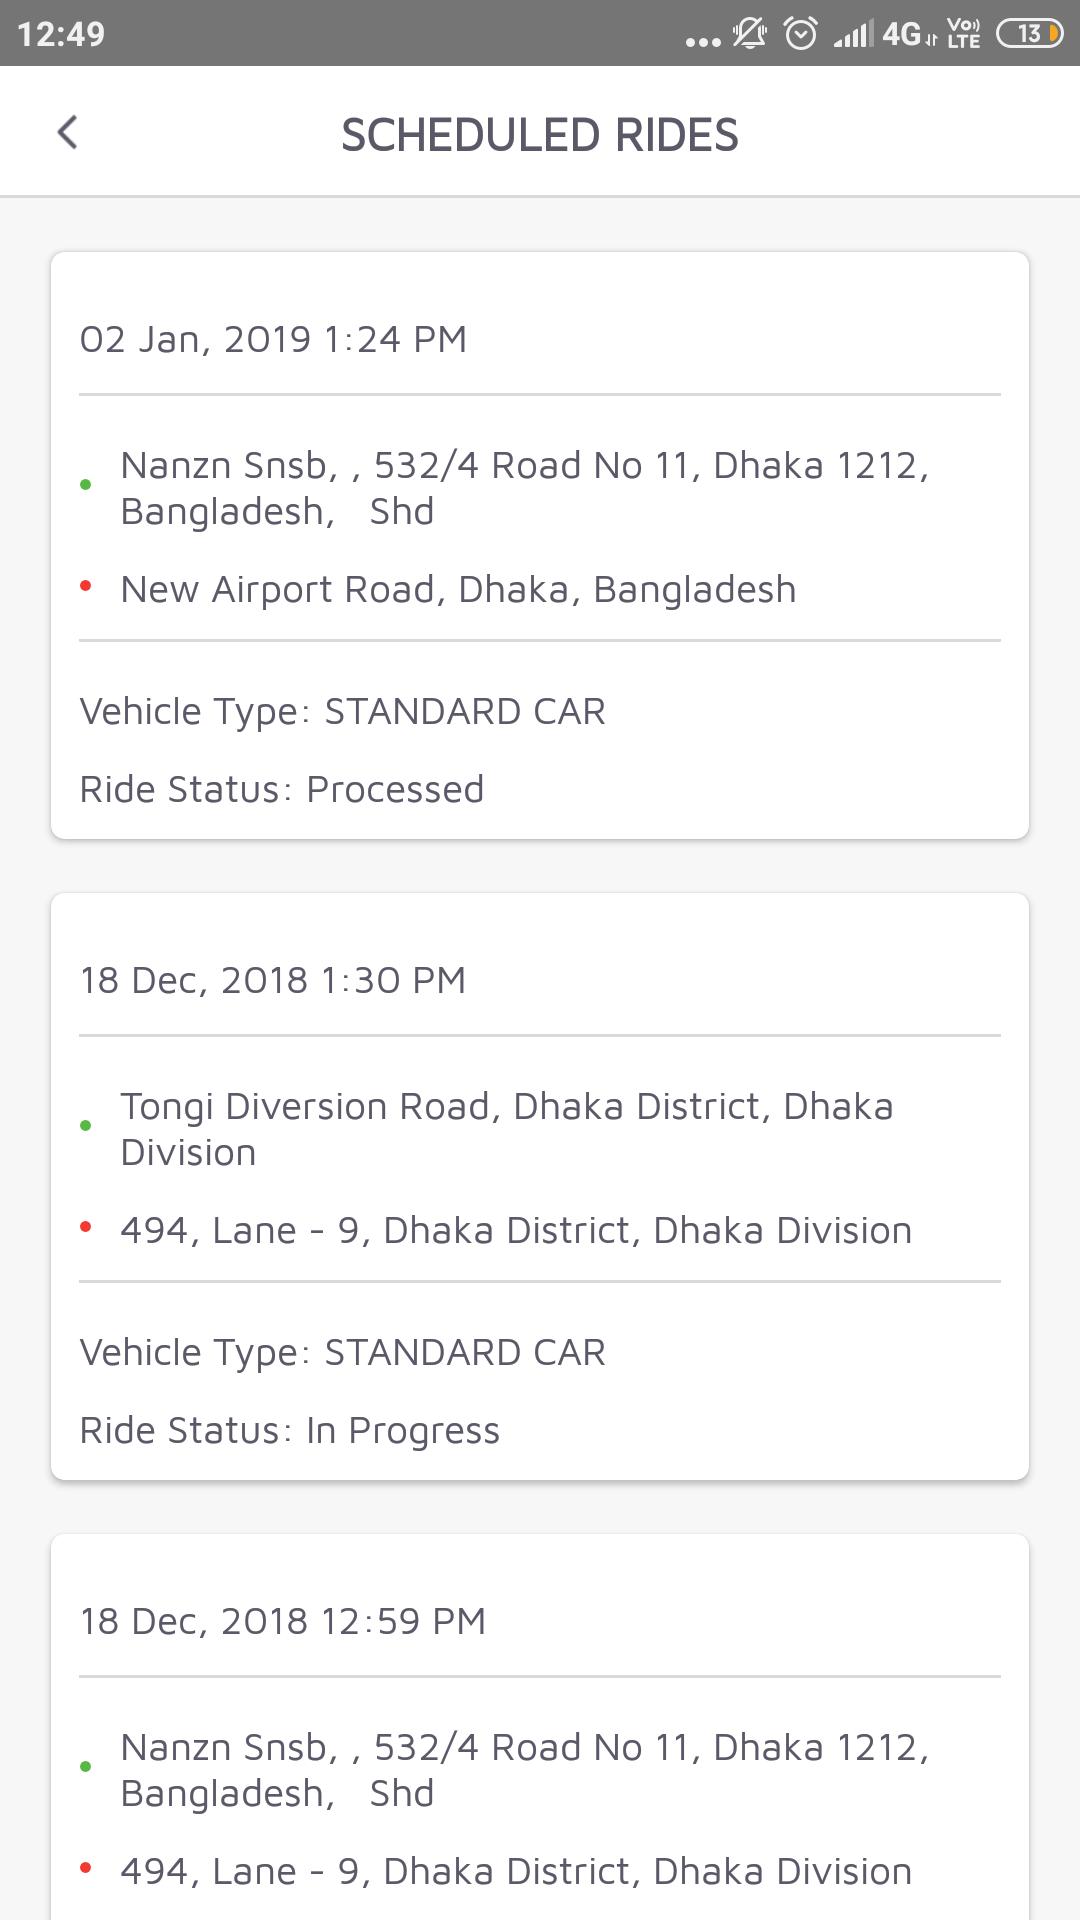Tap second card's 494, Lane - 9 destination
1080x1920 pixels.
[515, 1230]
